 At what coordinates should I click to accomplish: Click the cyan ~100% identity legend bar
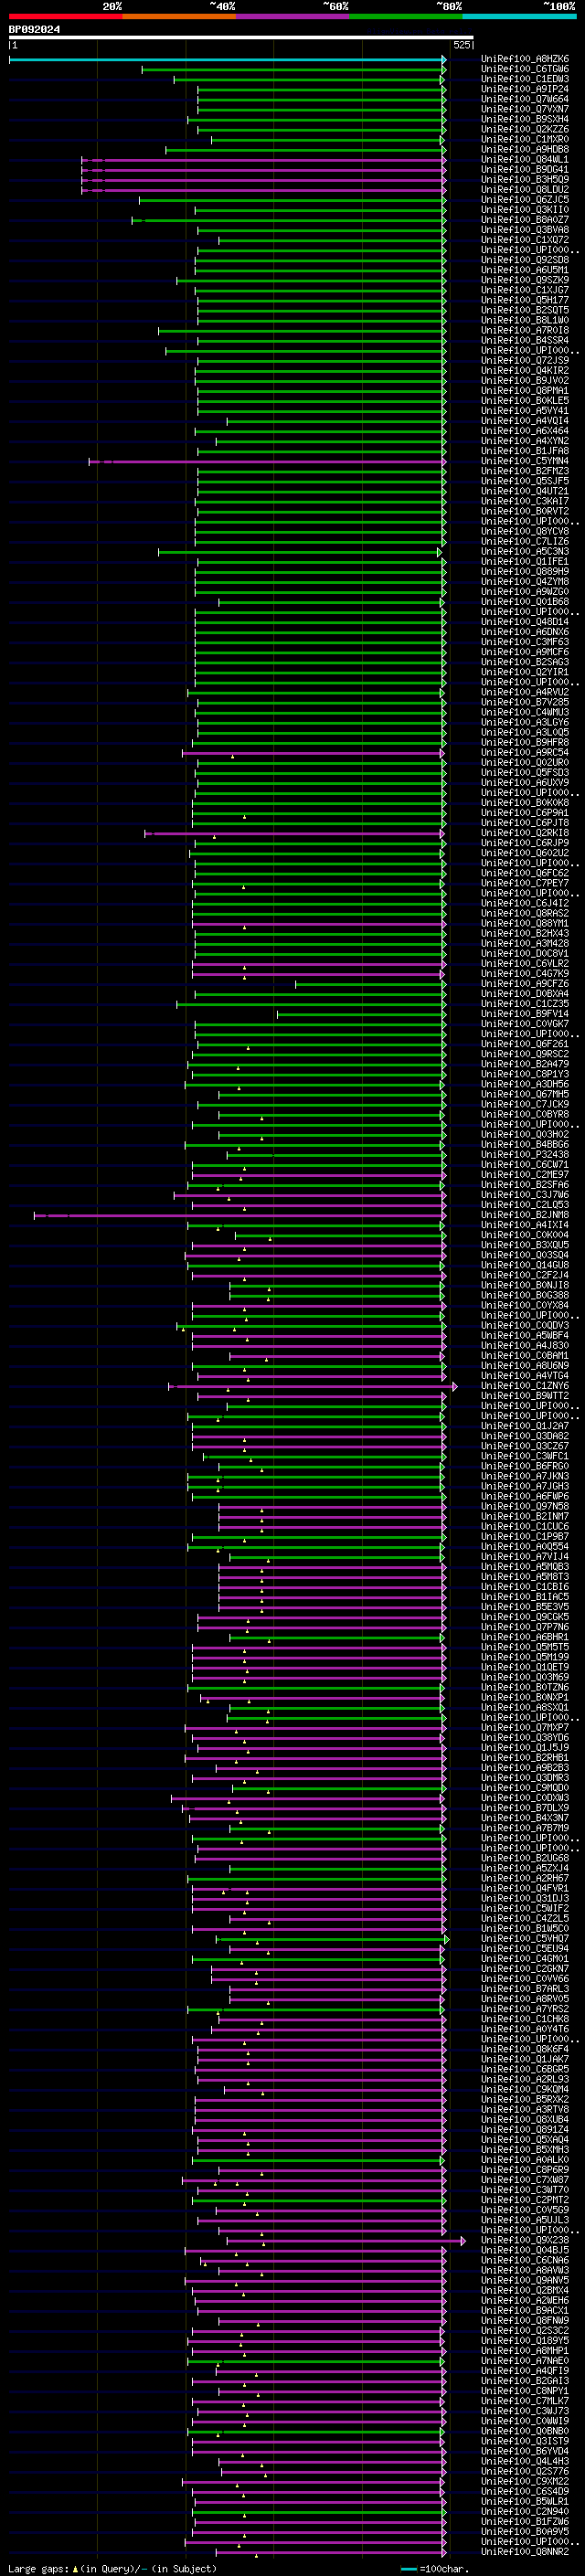tap(519, 16)
